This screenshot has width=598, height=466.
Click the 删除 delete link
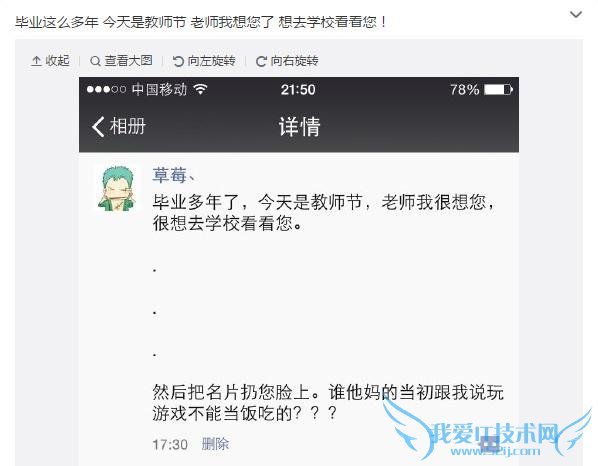tap(215, 444)
